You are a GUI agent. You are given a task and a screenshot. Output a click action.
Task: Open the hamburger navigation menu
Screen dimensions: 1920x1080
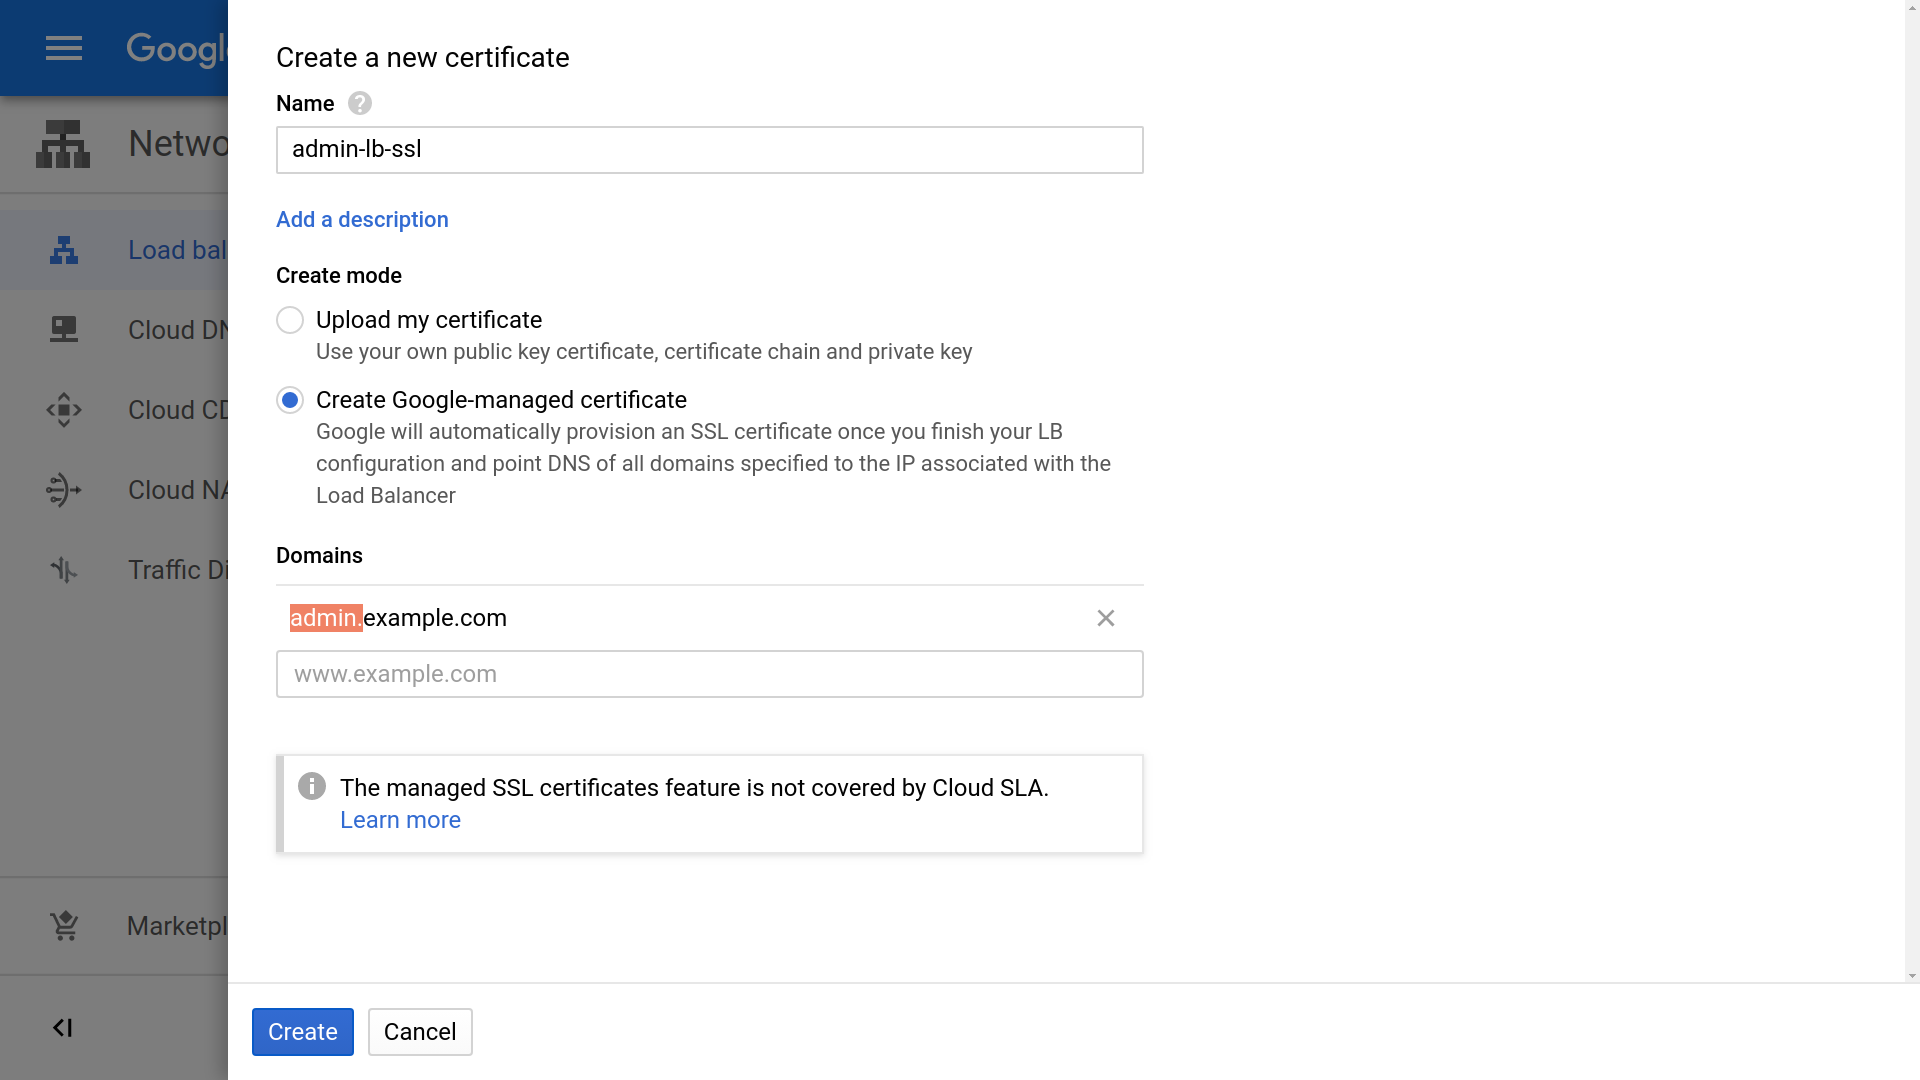tap(63, 48)
